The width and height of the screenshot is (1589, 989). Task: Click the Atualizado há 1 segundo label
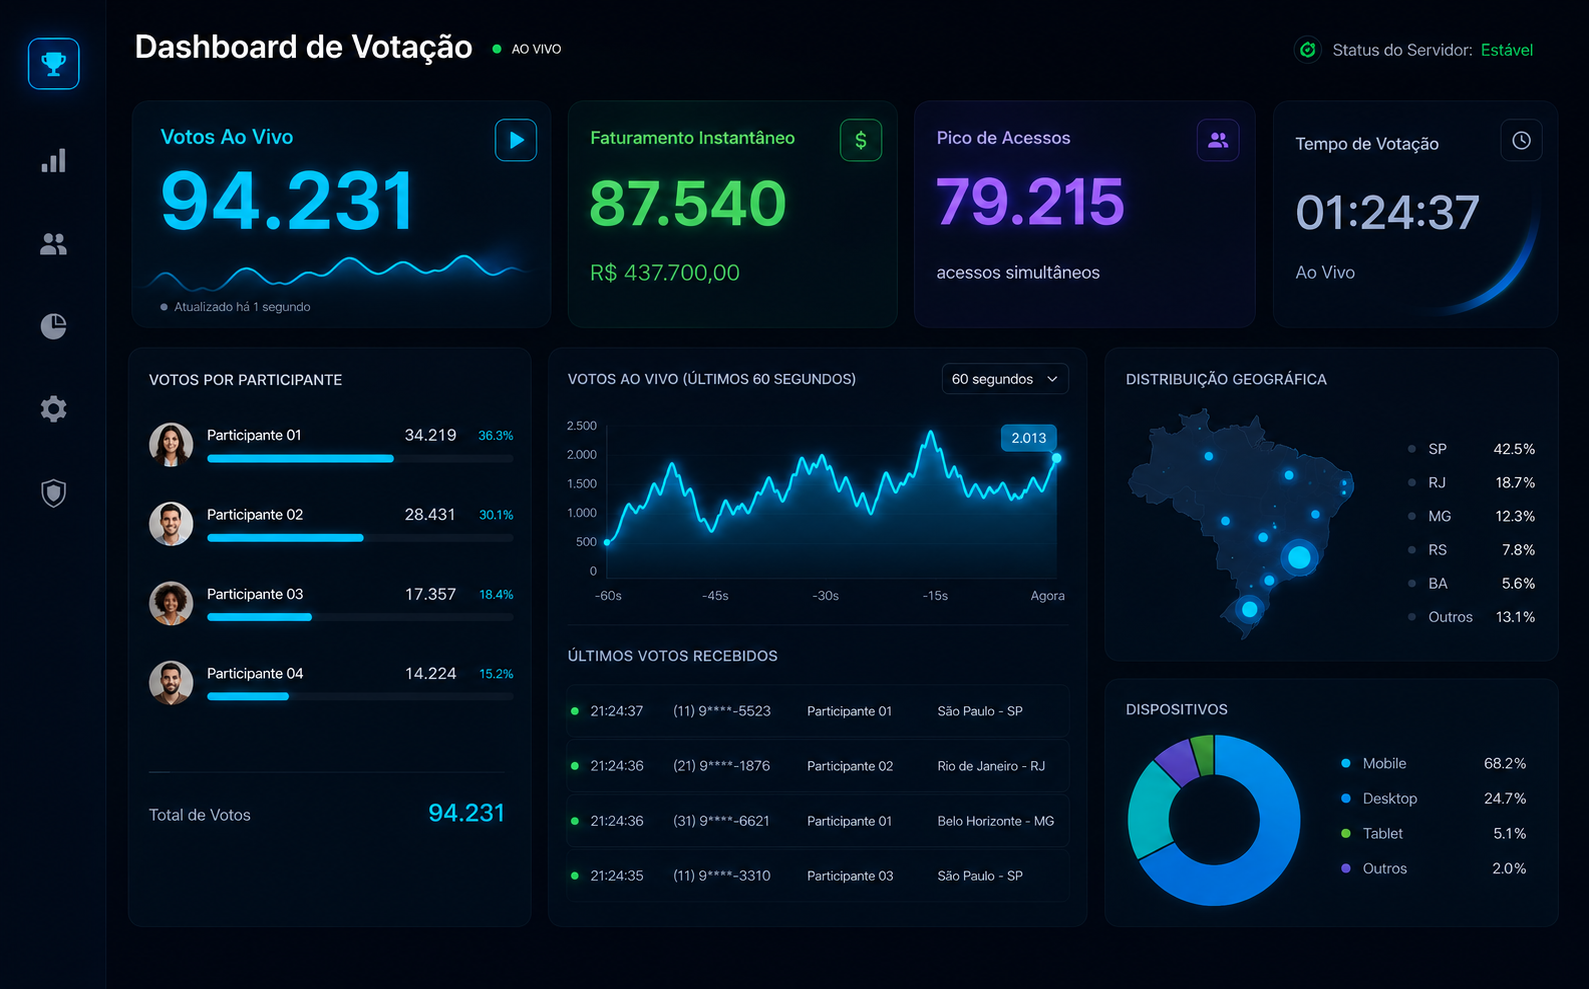pyautogui.click(x=242, y=307)
